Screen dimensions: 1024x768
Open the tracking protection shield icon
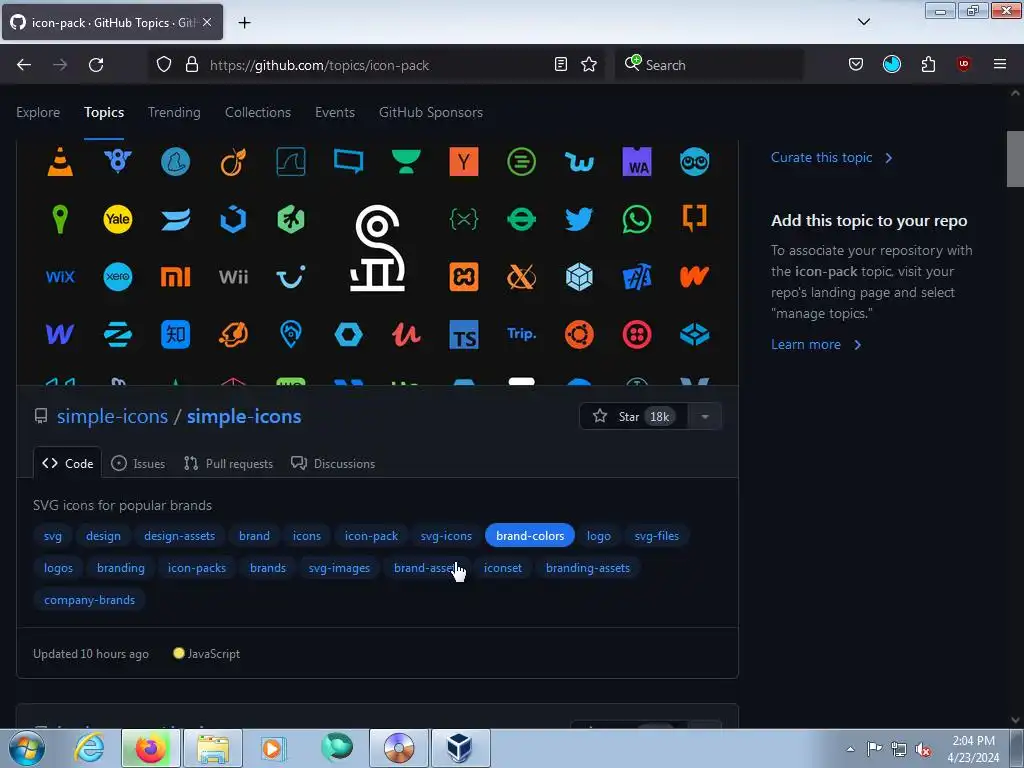[164, 65]
